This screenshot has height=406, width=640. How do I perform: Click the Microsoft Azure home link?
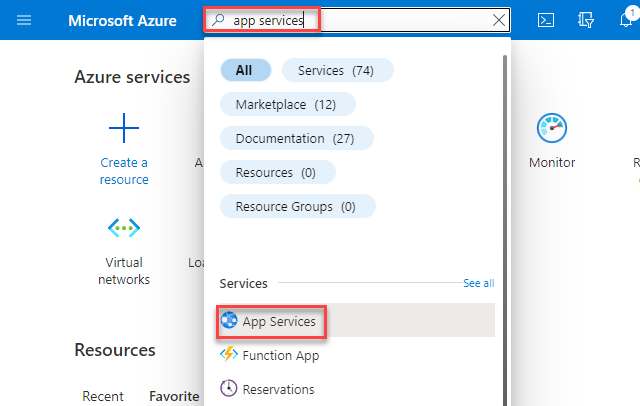pyautogui.click(x=123, y=20)
